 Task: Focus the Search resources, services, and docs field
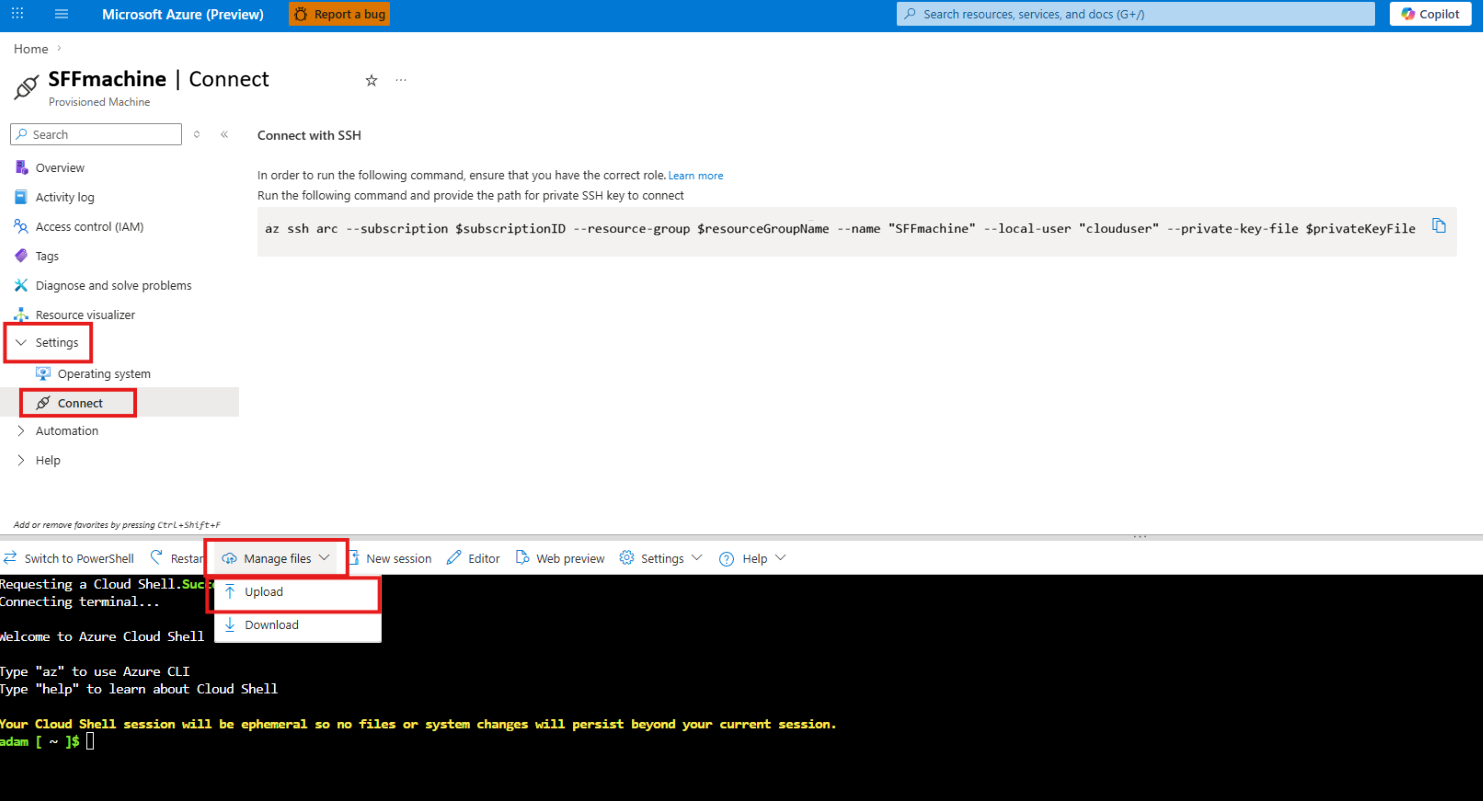click(1137, 14)
